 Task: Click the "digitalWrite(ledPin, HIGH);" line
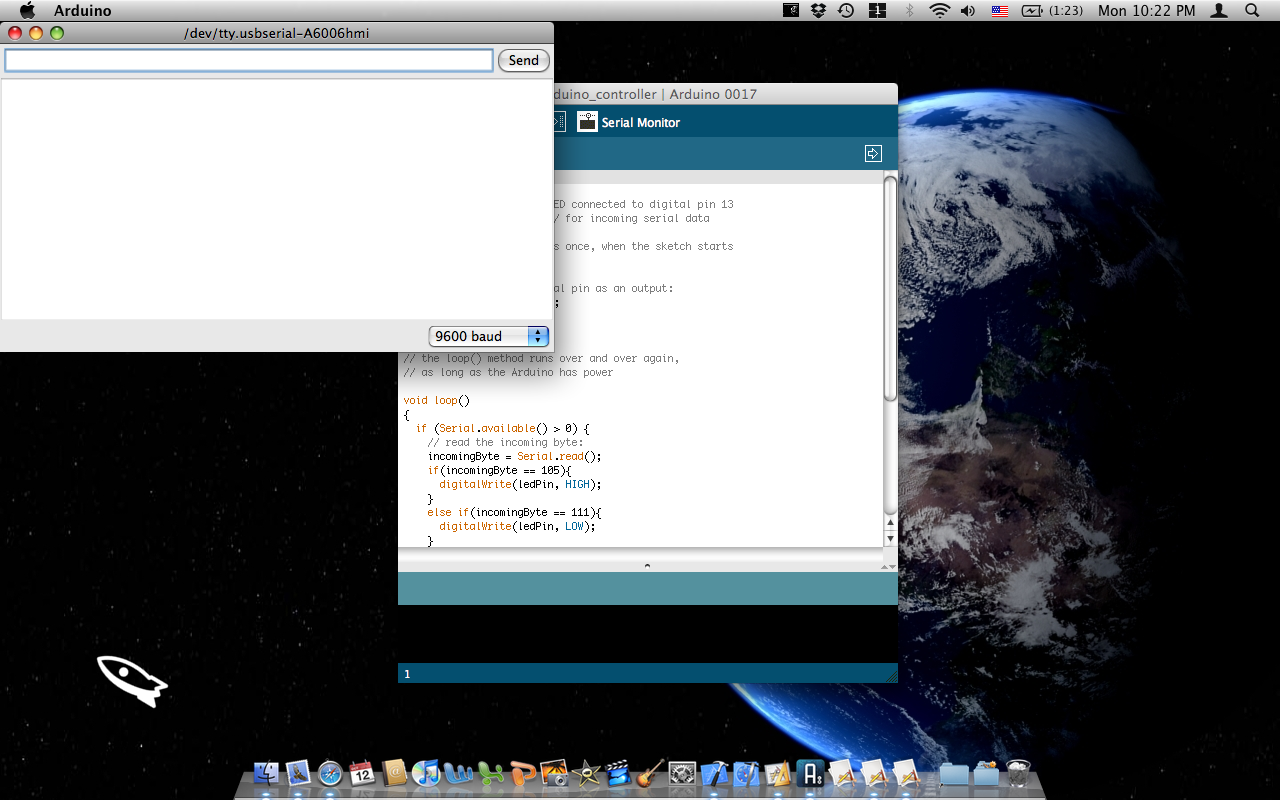pyautogui.click(x=521, y=484)
